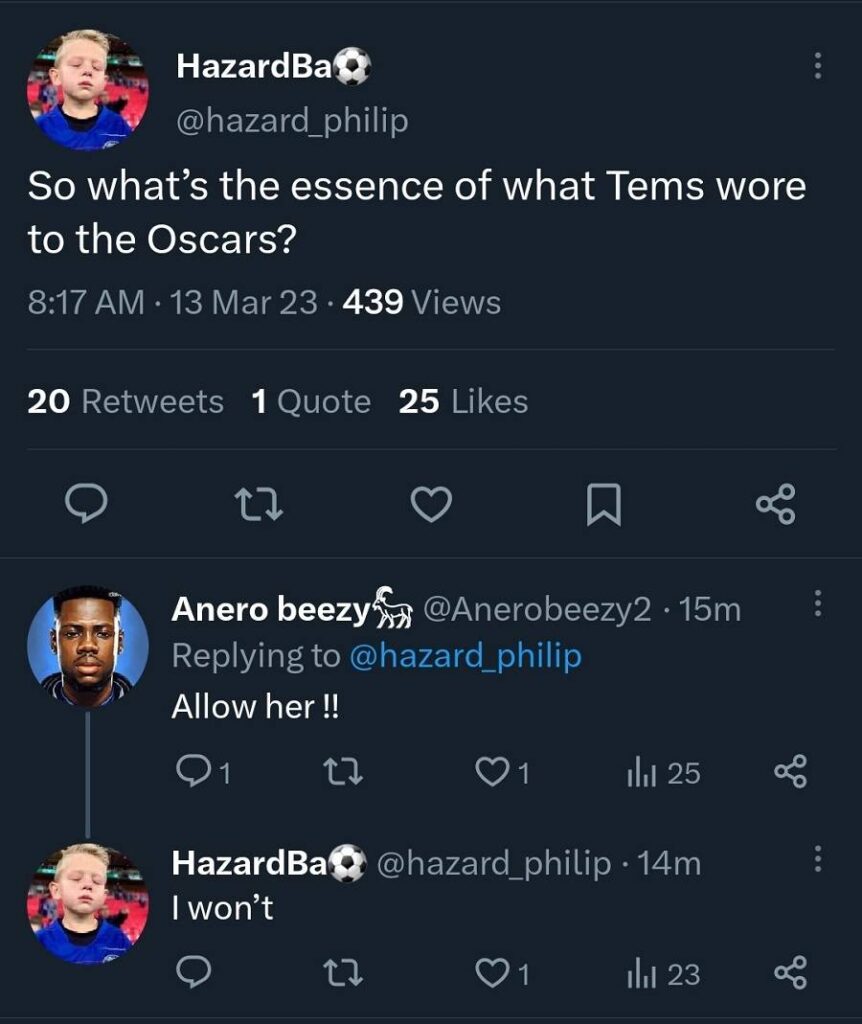Open the 20 Retweets list

coord(125,402)
